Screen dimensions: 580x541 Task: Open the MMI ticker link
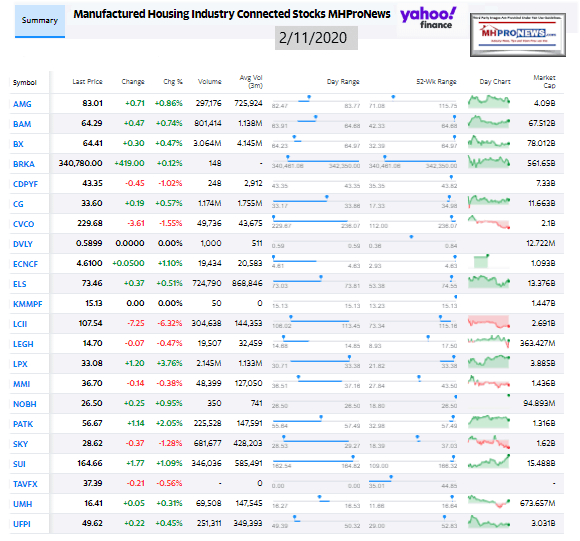pos(21,384)
